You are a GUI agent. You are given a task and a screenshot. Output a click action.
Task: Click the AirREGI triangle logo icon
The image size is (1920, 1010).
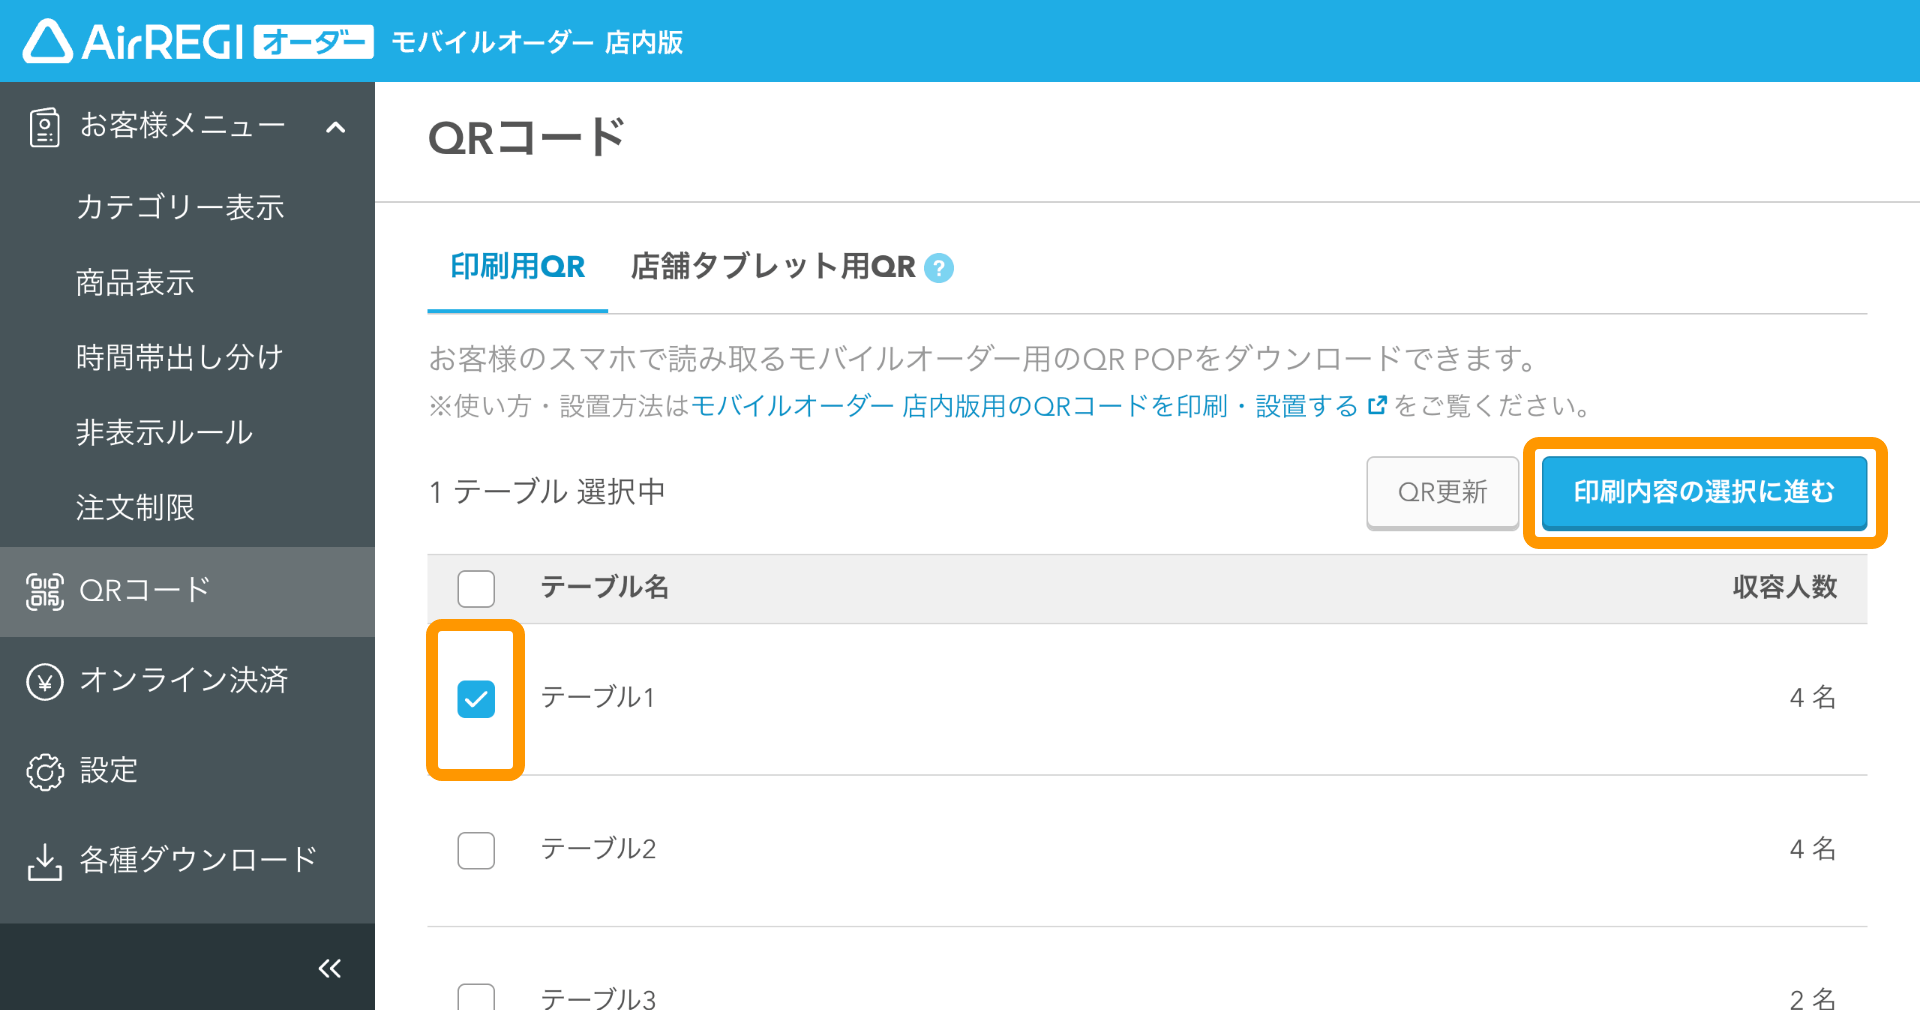pos(47,42)
